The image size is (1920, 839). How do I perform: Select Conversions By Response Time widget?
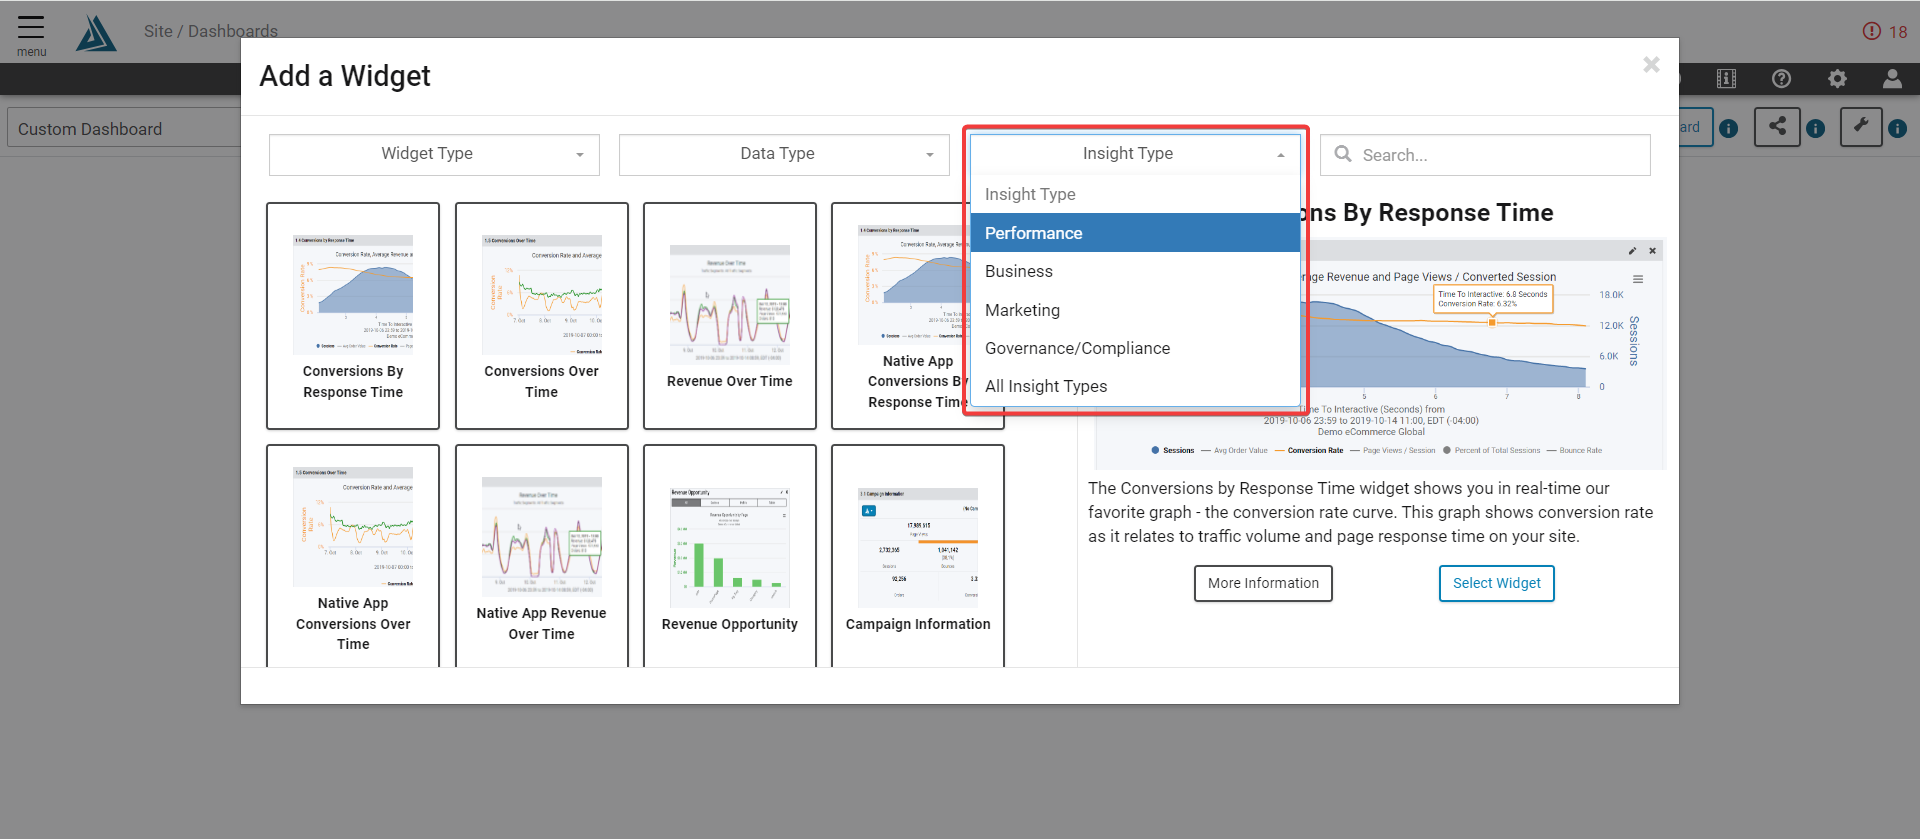pyautogui.click(x=353, y=316)
